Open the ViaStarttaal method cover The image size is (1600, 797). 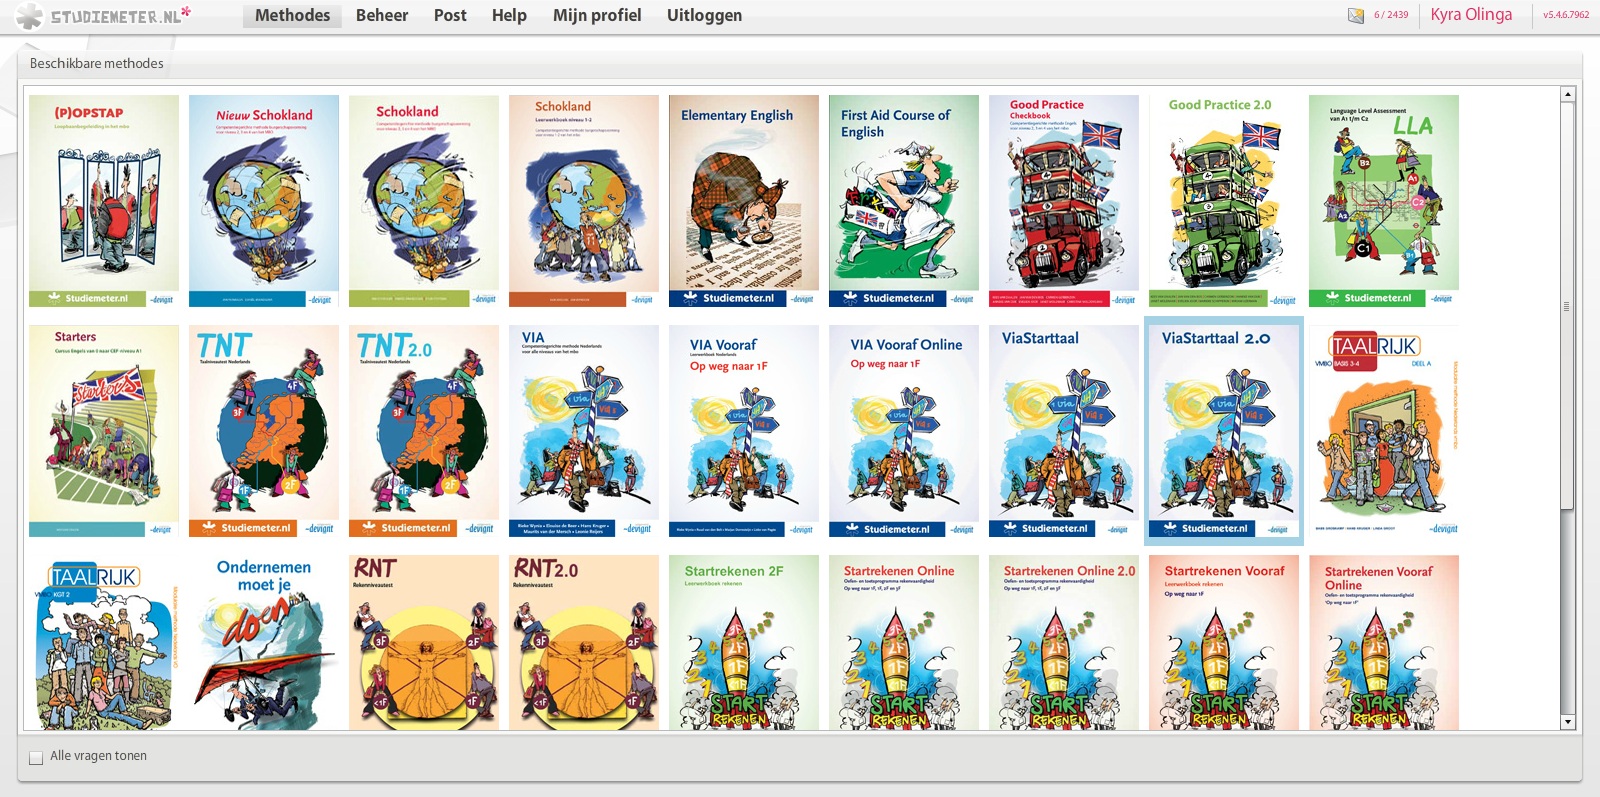[1064, 431]
